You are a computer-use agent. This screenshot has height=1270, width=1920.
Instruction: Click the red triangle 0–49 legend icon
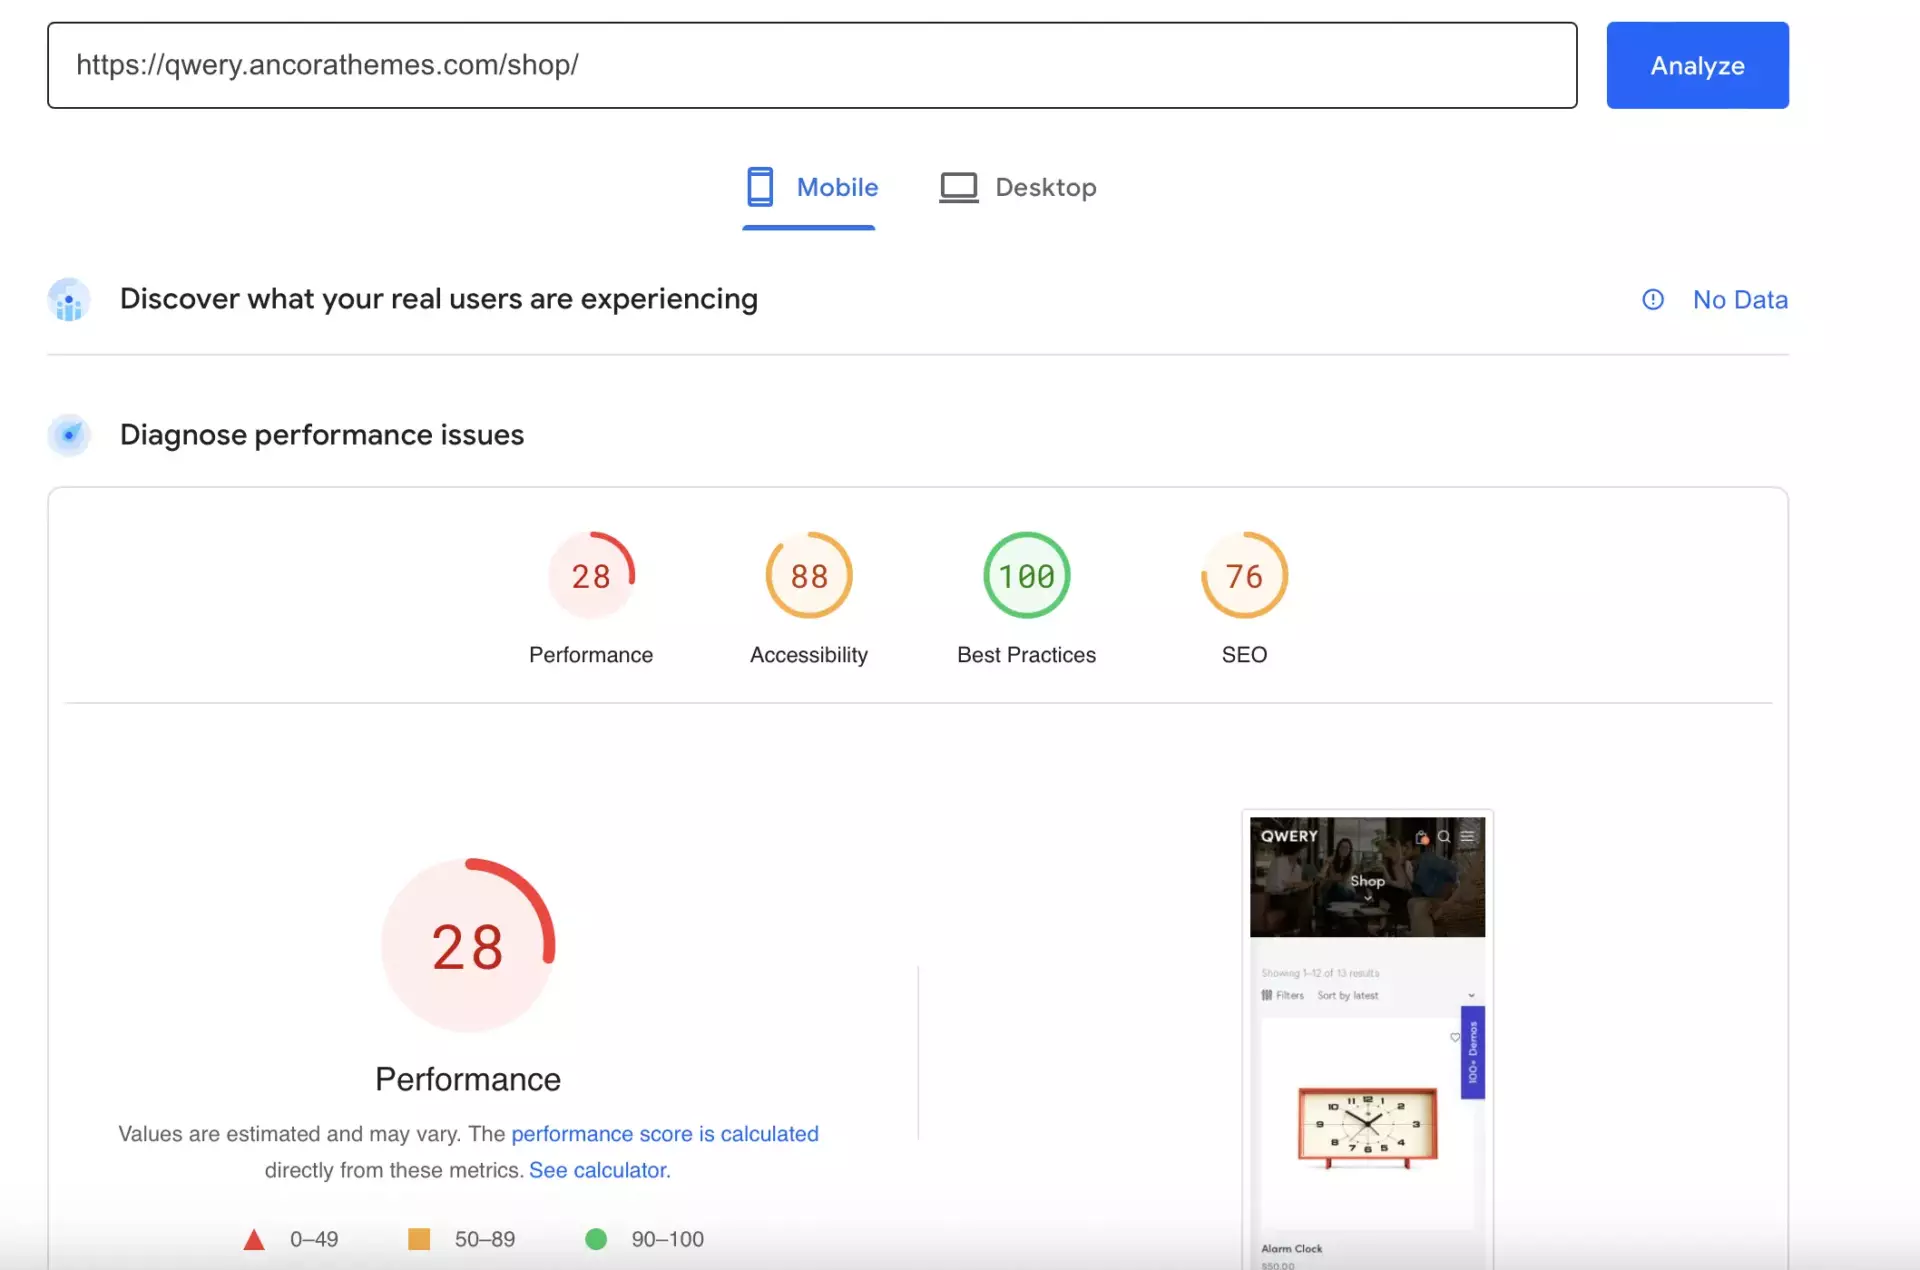[254, 1240]
